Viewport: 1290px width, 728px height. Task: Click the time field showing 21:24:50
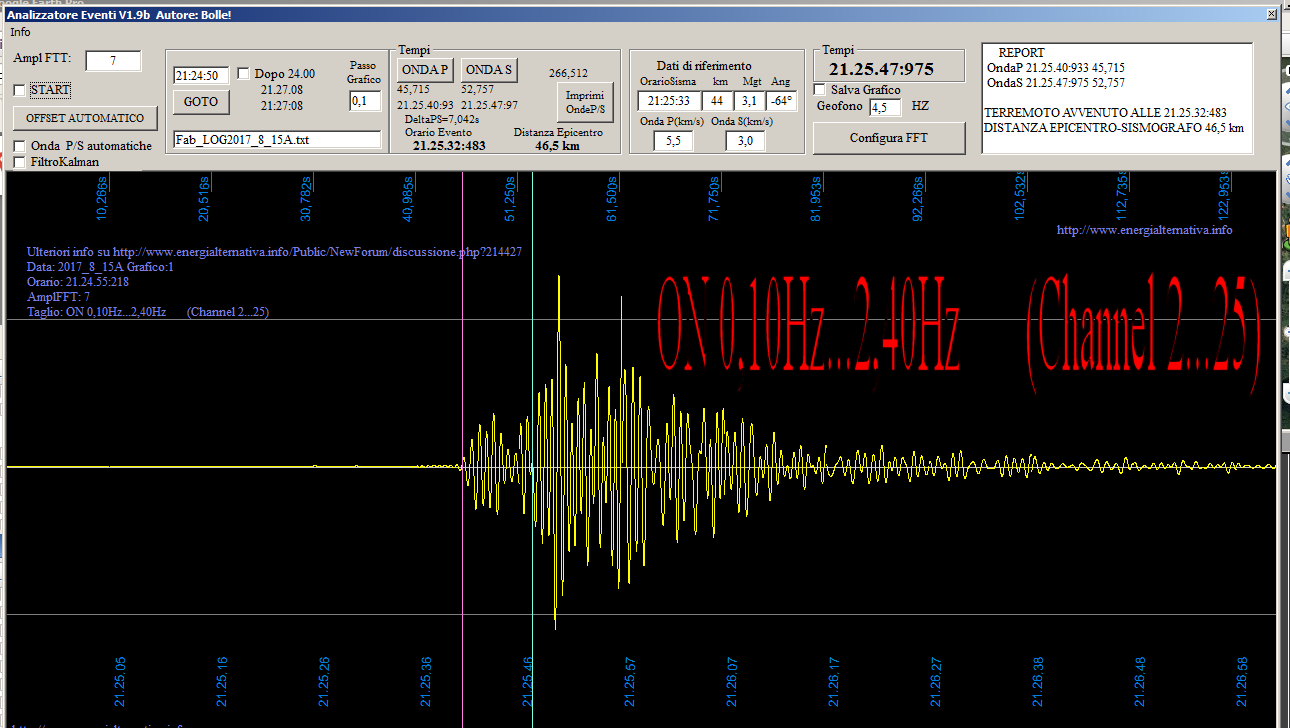point(201,75)
